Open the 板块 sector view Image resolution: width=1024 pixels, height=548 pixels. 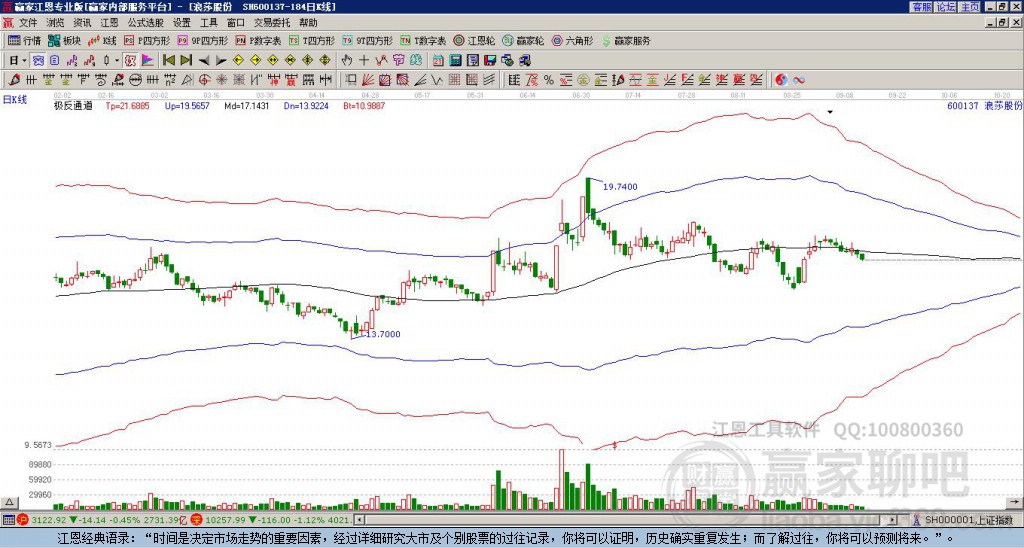(x=64, y=40)
